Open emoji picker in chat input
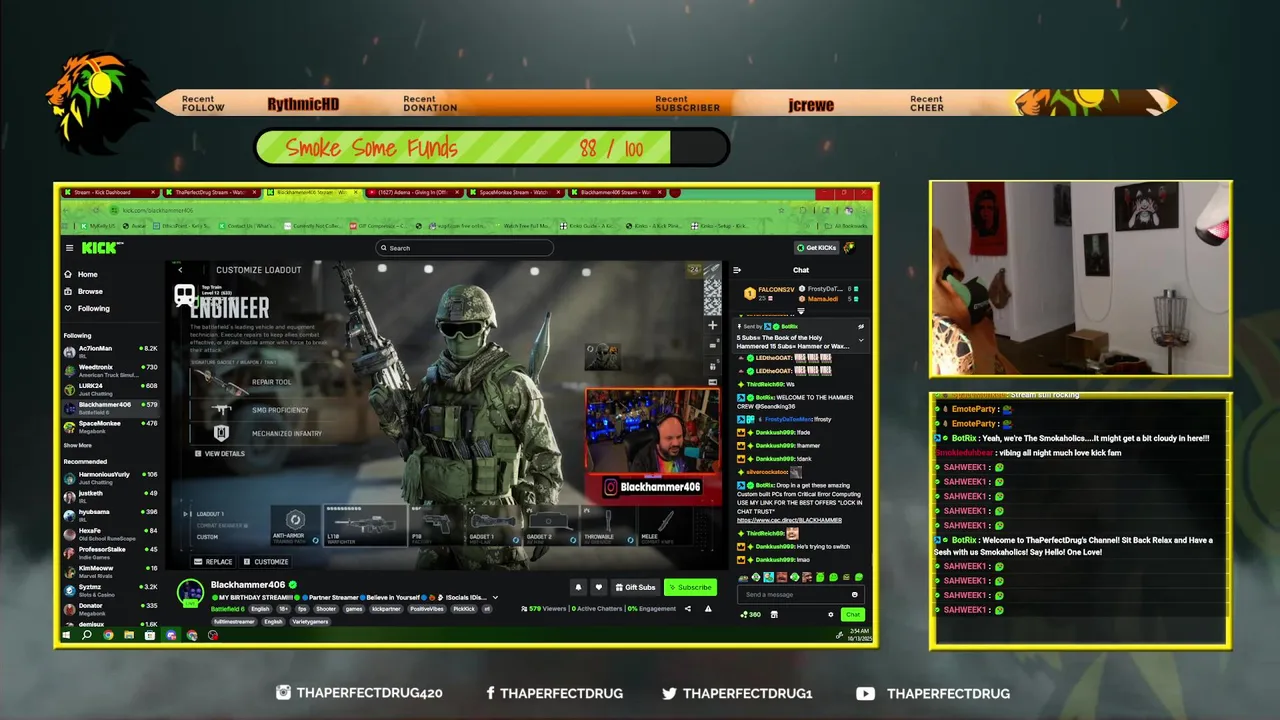This screenshot has height=720, width=1280. (854, 595)
